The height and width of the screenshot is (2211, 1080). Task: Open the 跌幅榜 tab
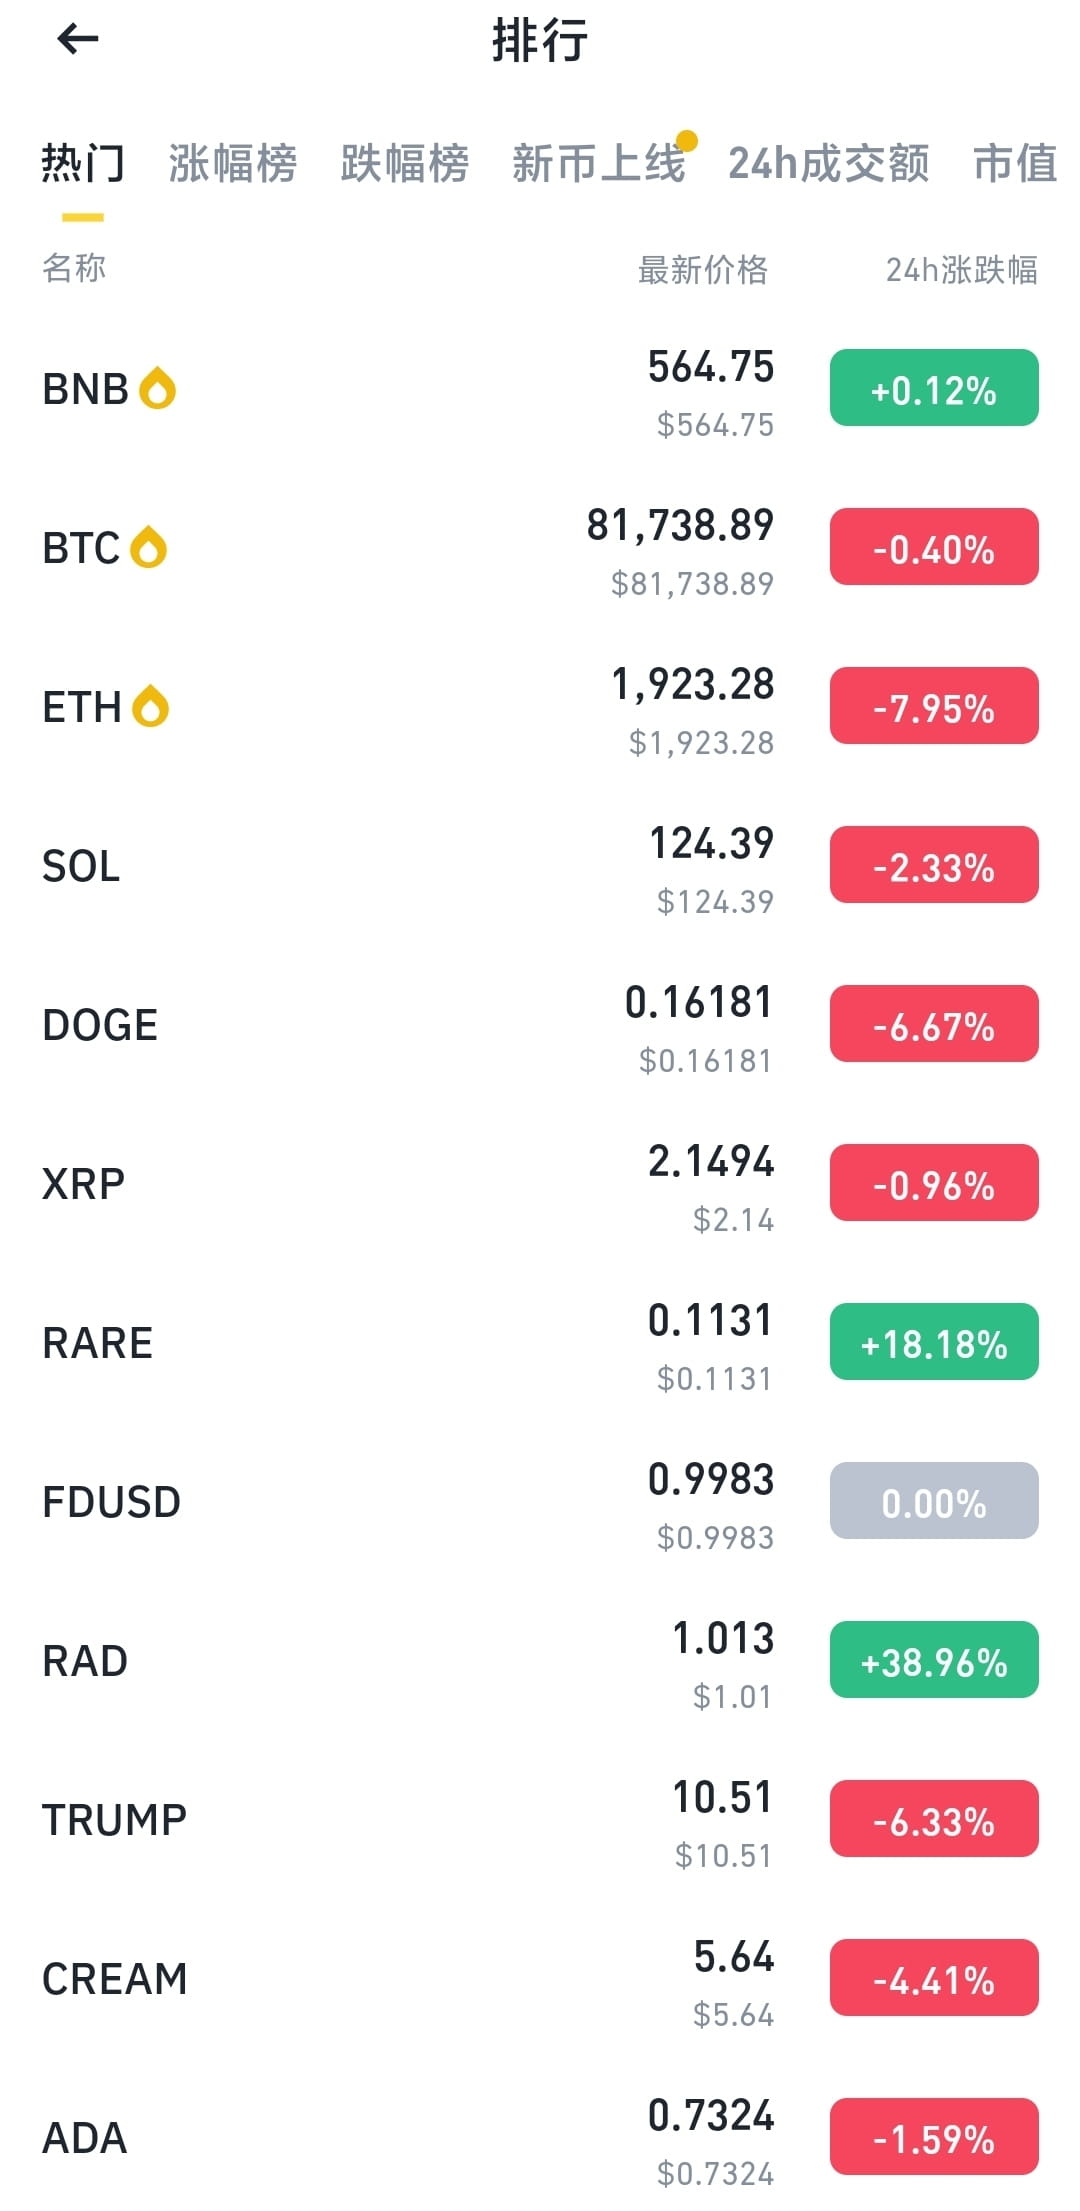point(404,164)
